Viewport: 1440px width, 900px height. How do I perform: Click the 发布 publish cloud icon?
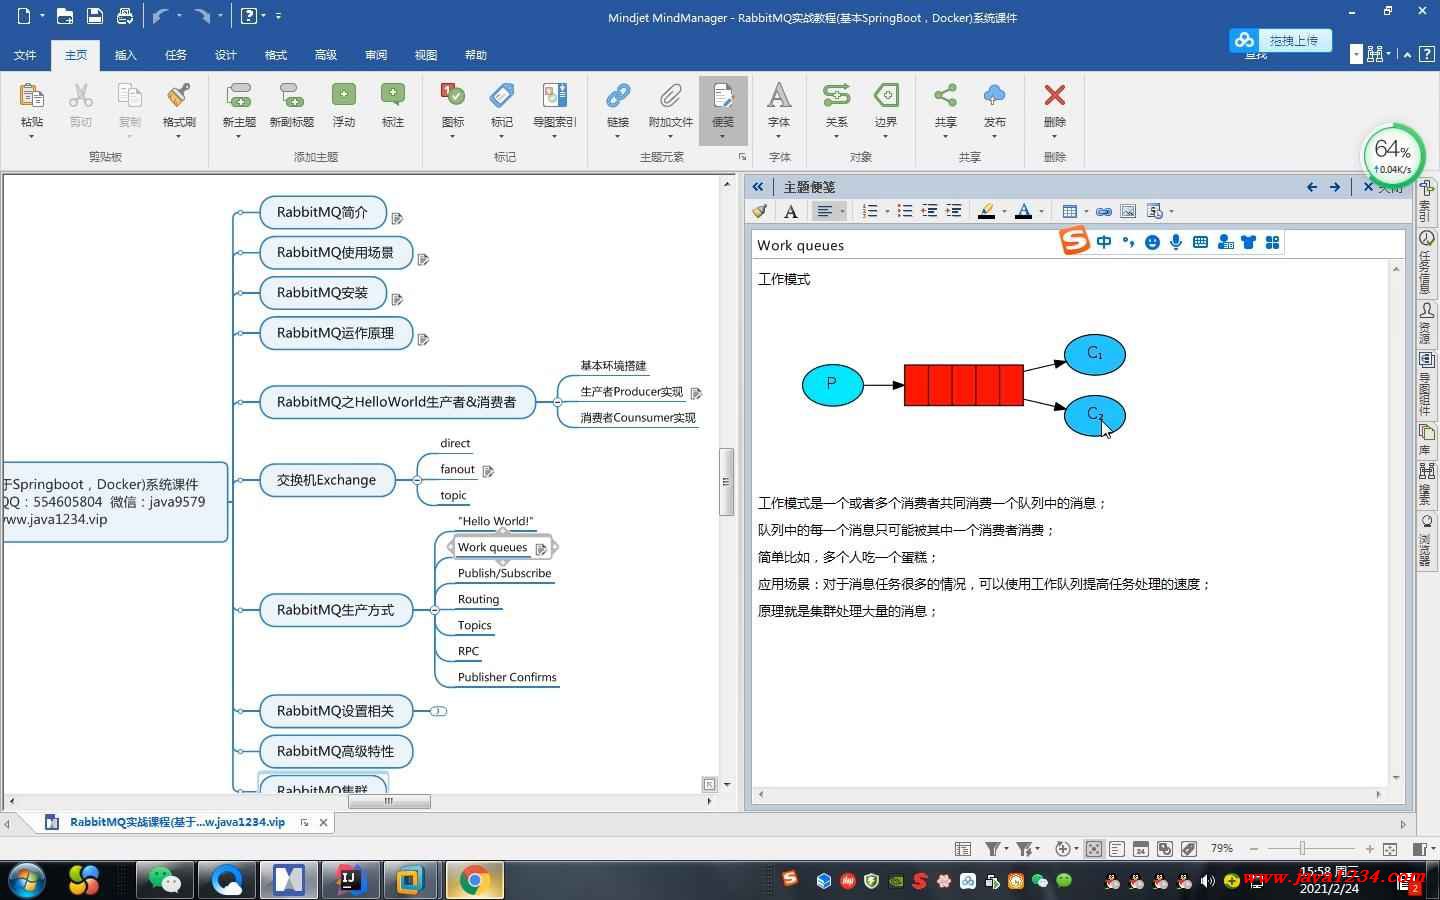(x=994, y=96)
